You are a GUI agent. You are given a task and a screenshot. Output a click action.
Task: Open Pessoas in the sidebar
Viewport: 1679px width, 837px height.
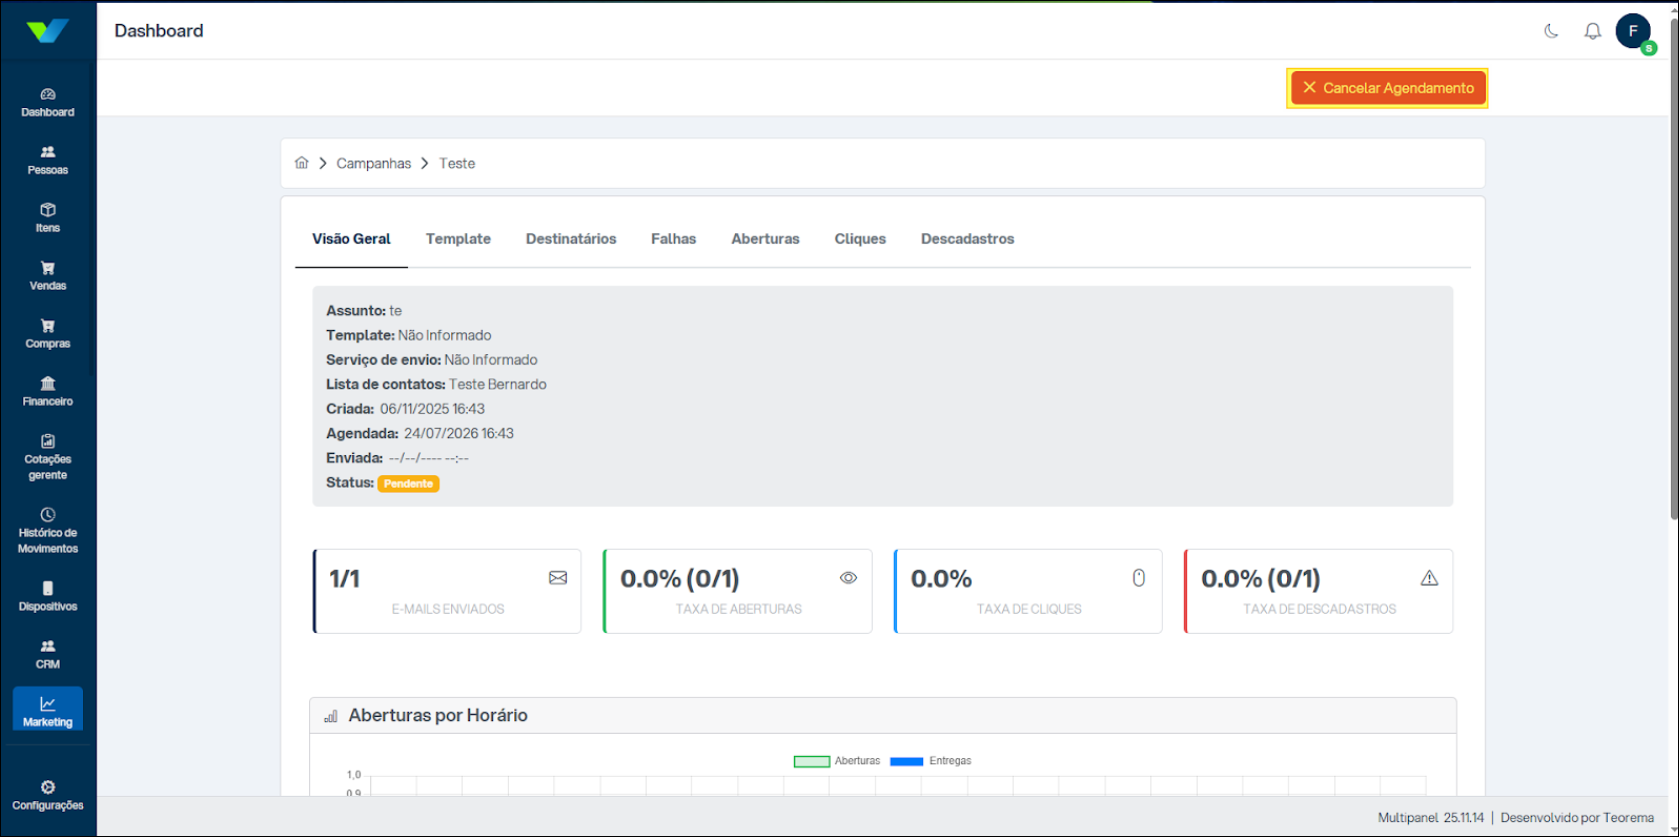tap(48, 160)
